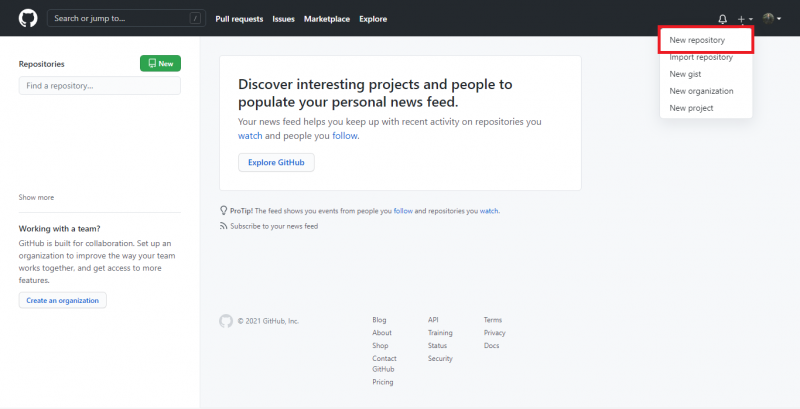The width and height of the screenshot is (800, 409).
Task: Select New project menu option
Action: [691, 108]
